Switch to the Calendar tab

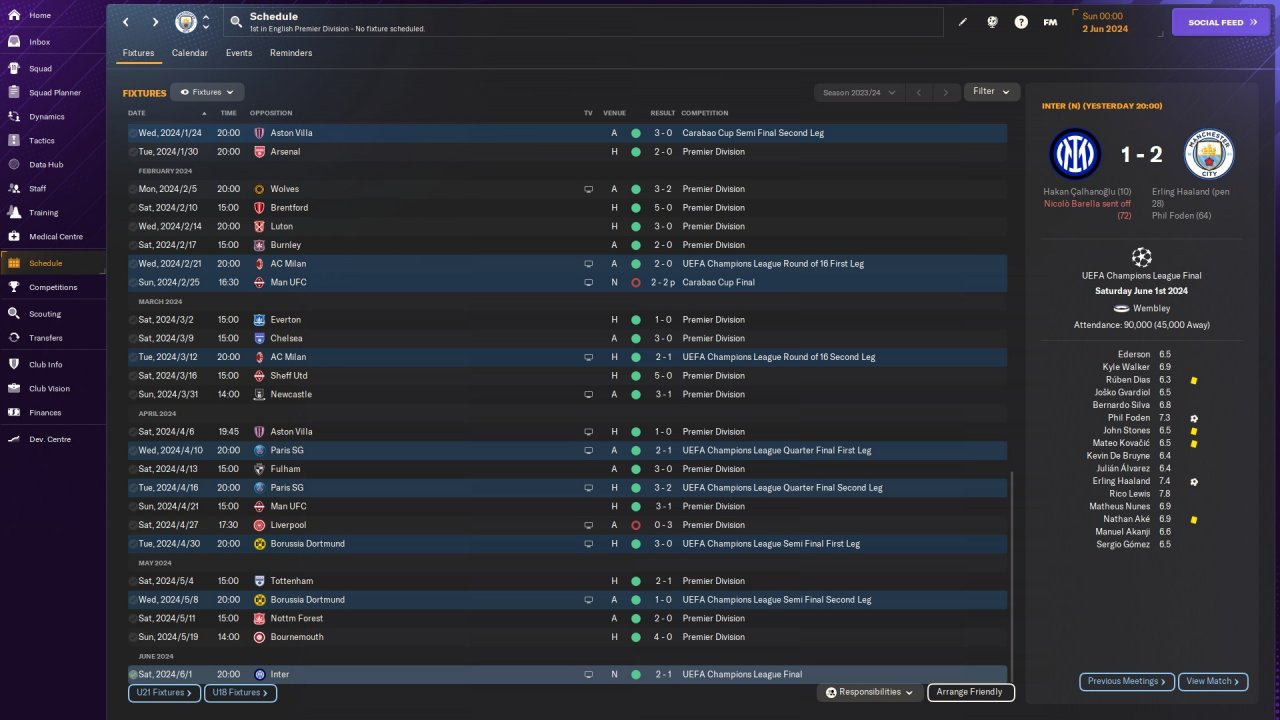click(190, 53)
